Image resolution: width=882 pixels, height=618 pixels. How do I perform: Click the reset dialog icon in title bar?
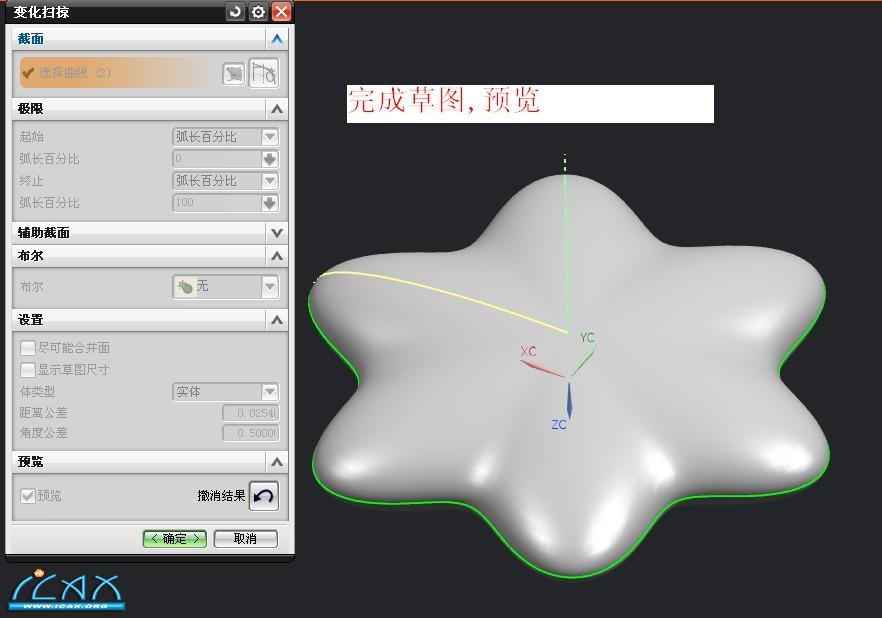[x=236, y=11]
